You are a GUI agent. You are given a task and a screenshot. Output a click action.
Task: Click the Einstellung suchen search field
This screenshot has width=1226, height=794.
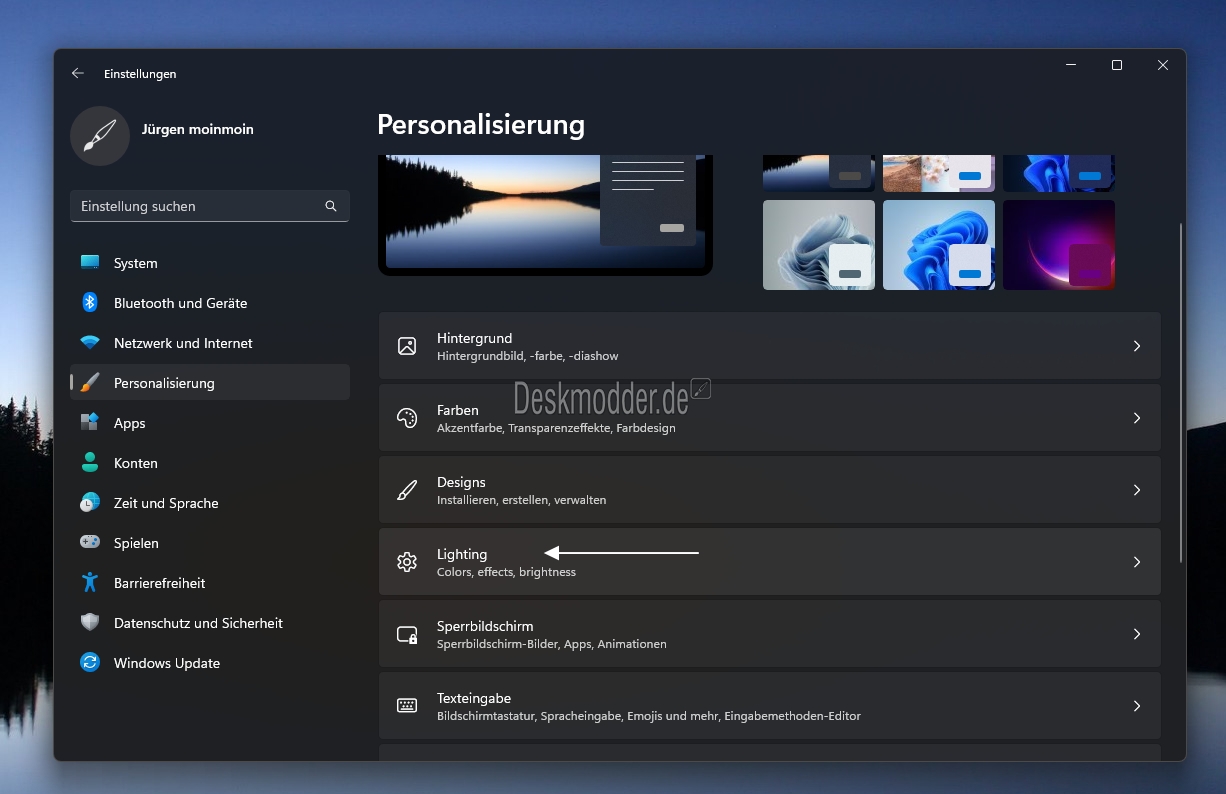210,206
